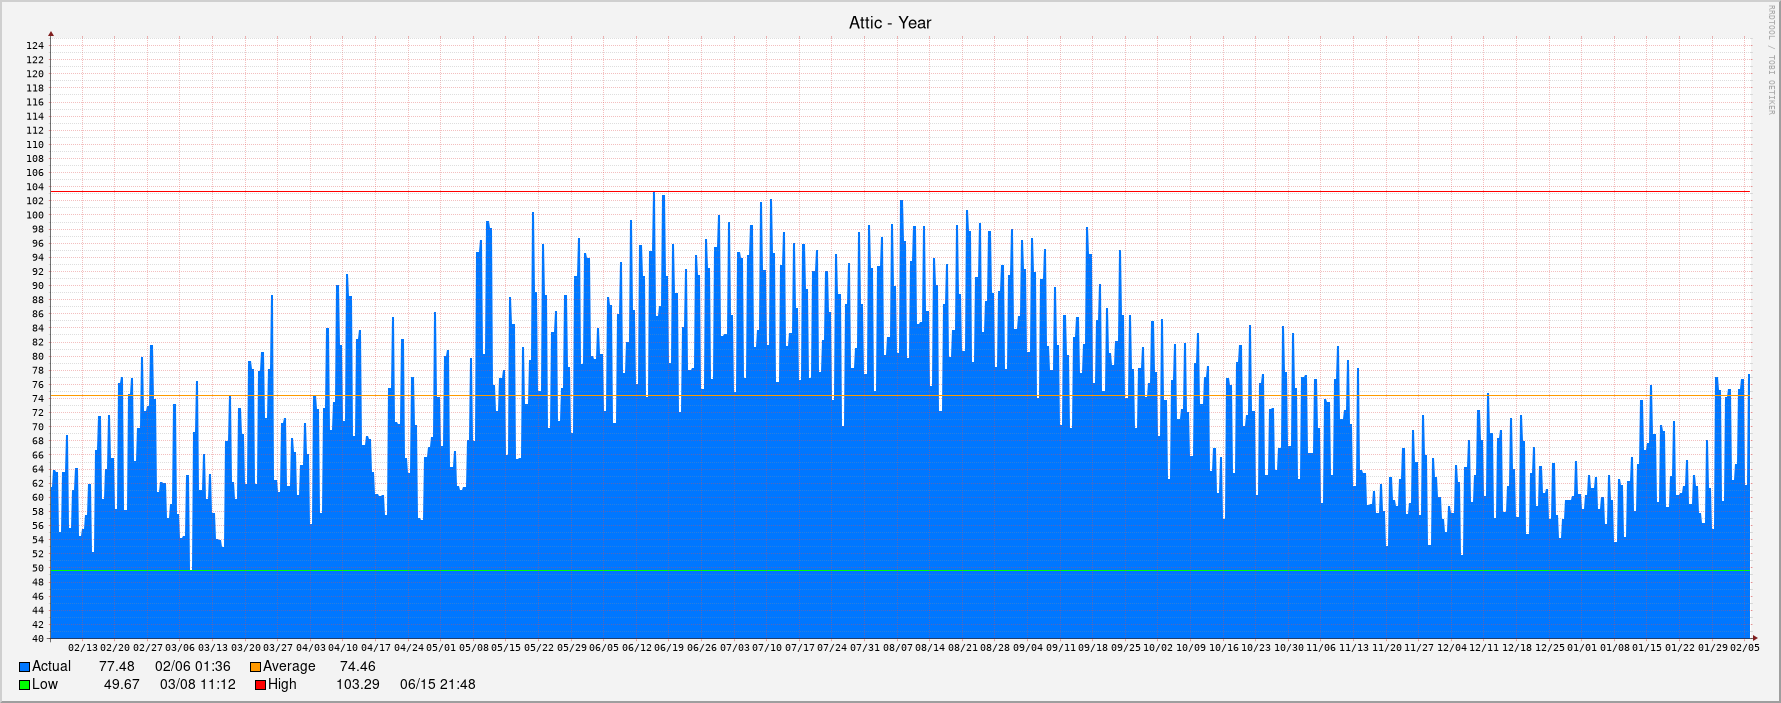Click the 124 value on the Y axis
This screenshot has height=703, width=1781.
[35, 46]
